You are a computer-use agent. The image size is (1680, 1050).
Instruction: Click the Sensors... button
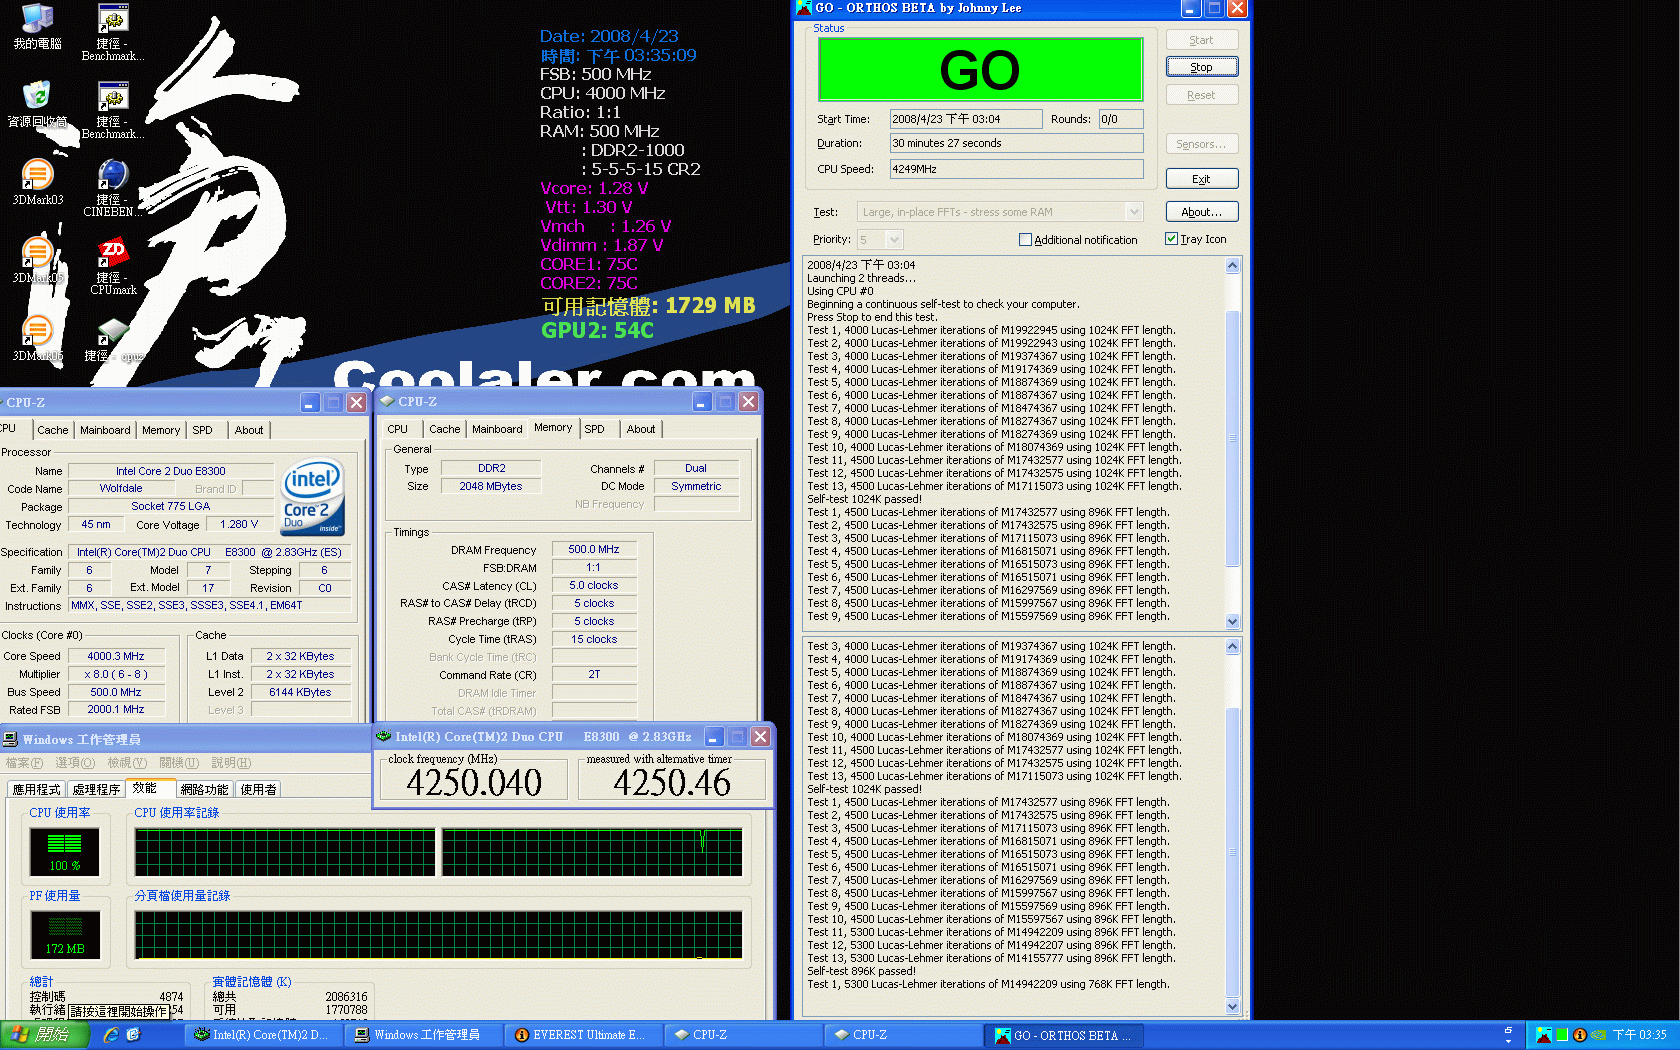(1202, 144)
